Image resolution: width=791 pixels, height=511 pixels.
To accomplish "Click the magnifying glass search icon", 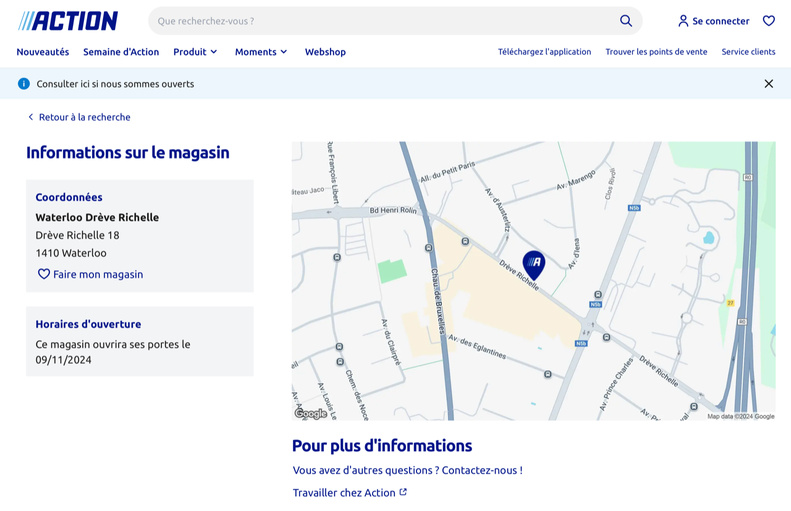I will coord(626,21).
